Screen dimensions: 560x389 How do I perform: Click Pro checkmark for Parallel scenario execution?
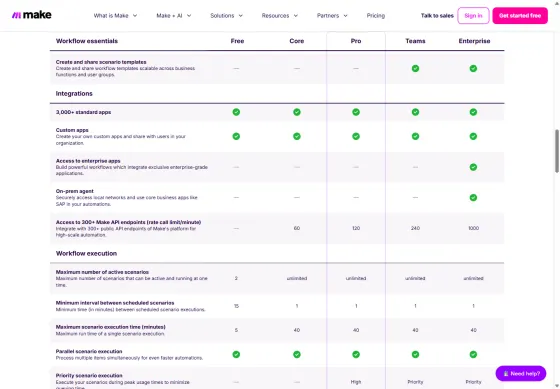[x=356, y=354]
